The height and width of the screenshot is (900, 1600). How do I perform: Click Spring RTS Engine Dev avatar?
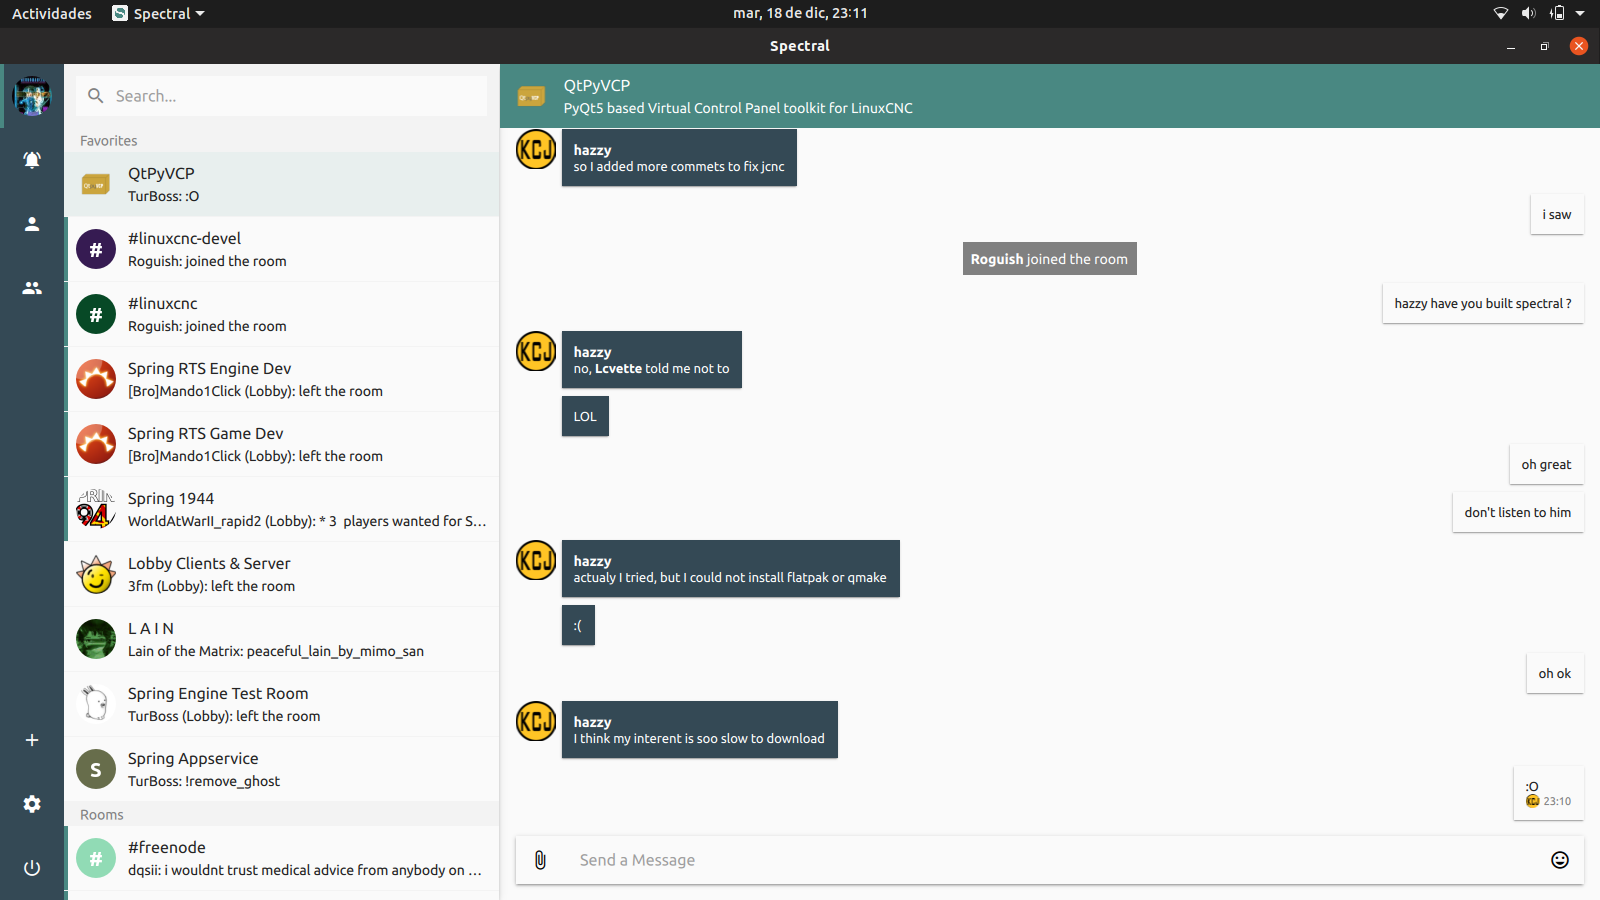coord(96,379)
